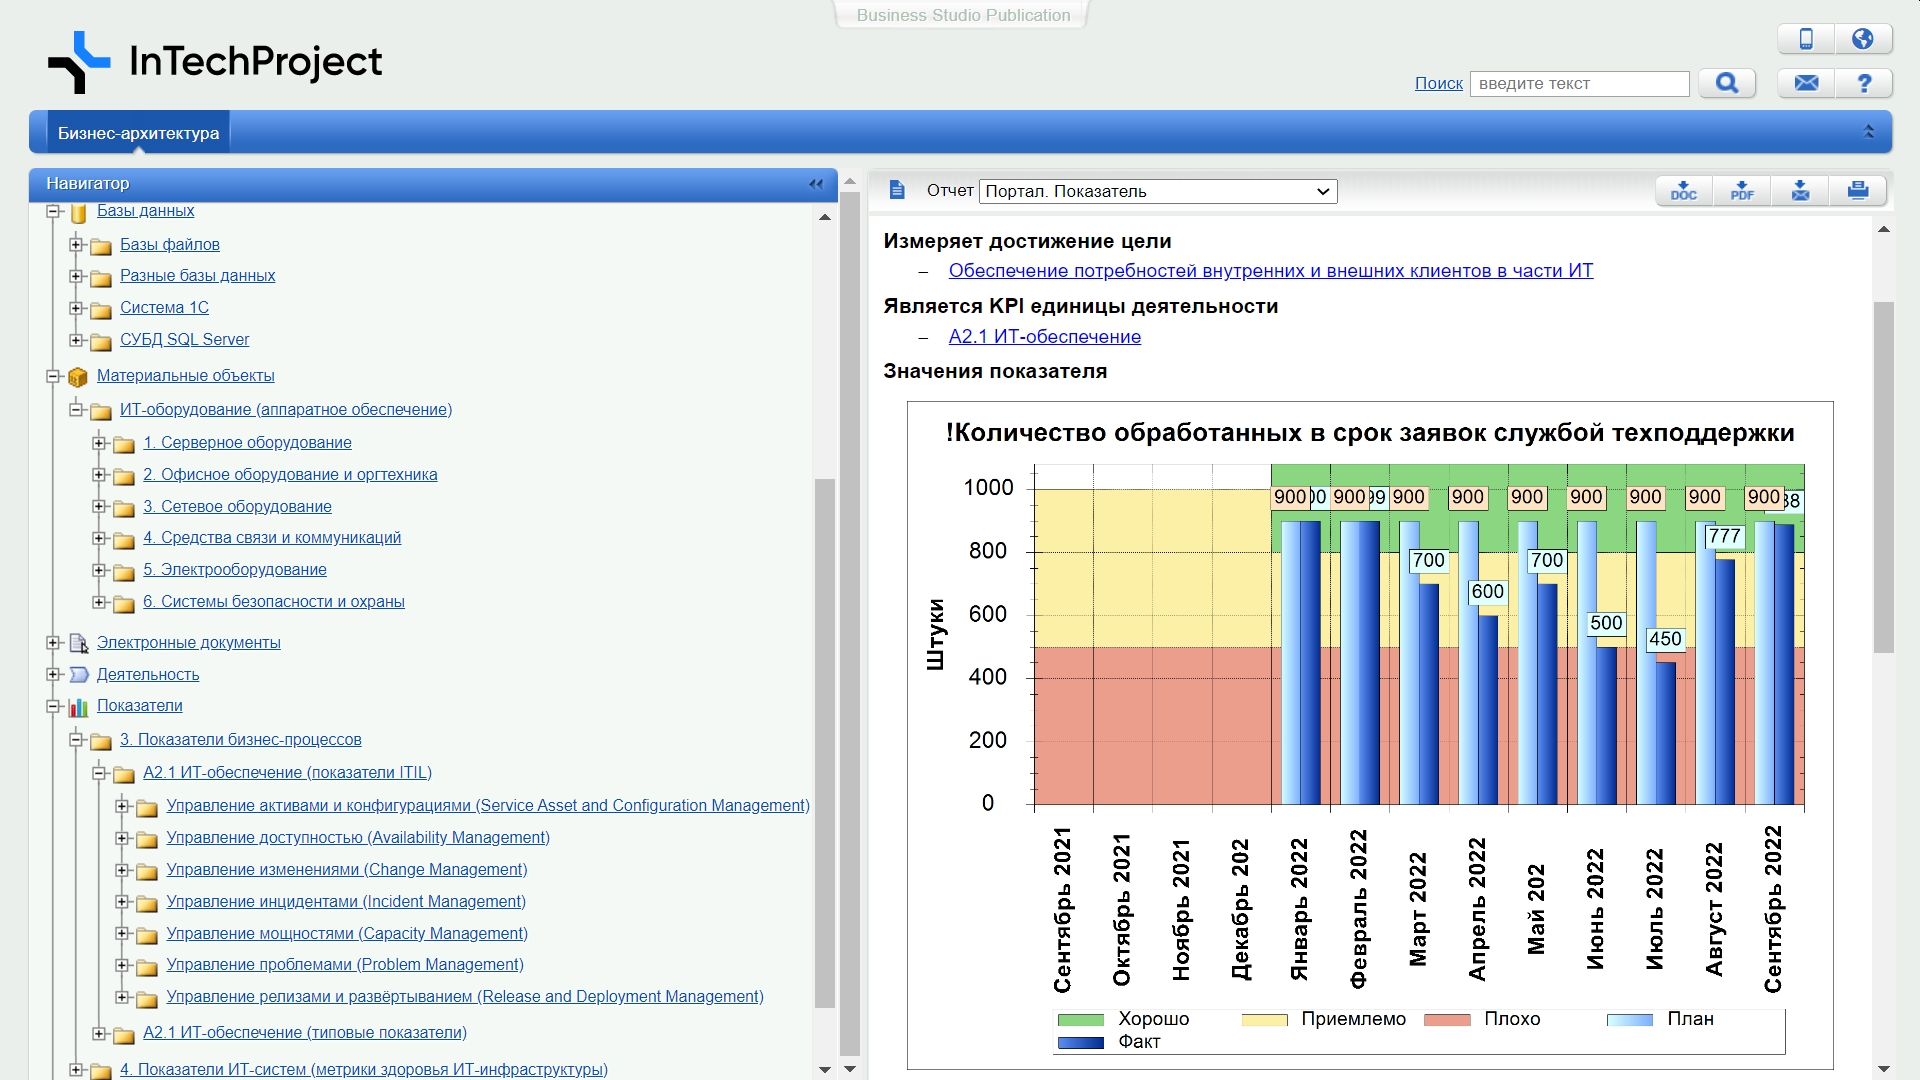Expand the Система 1С folder

point(77,308)
